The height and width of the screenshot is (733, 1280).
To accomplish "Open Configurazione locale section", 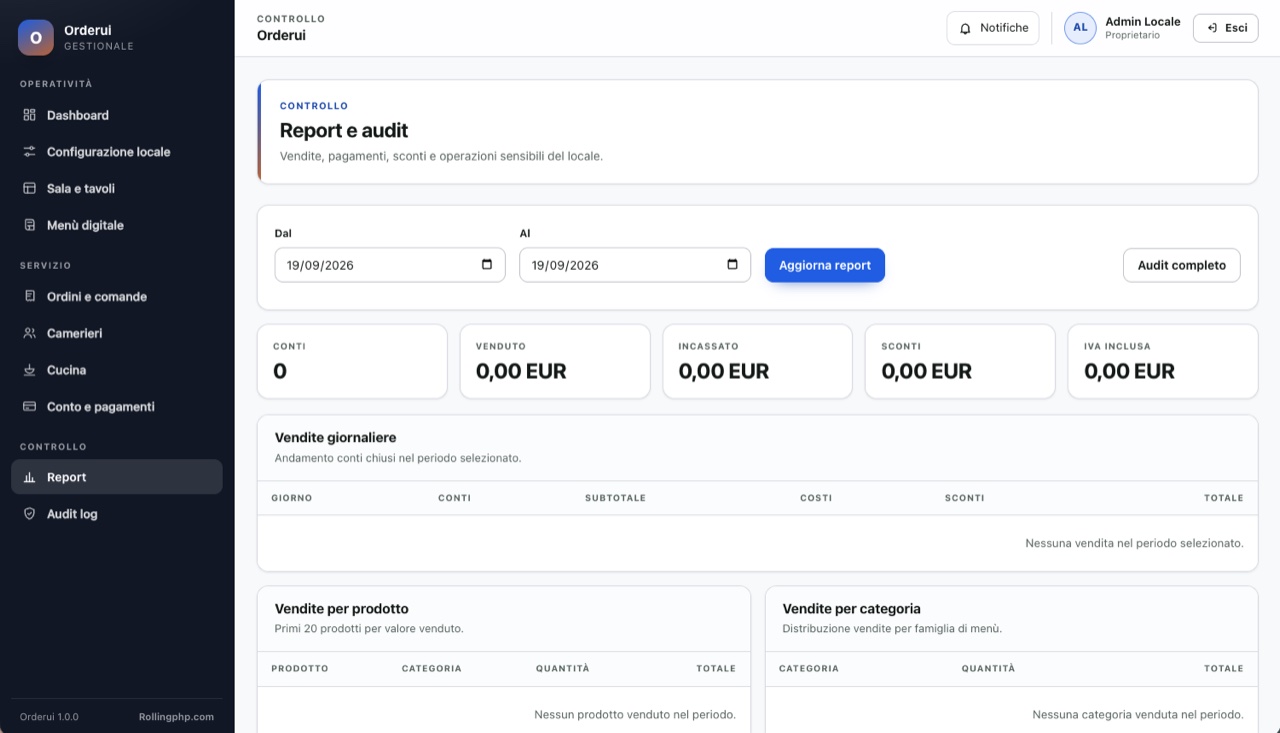I will click(x=117, y=152).
